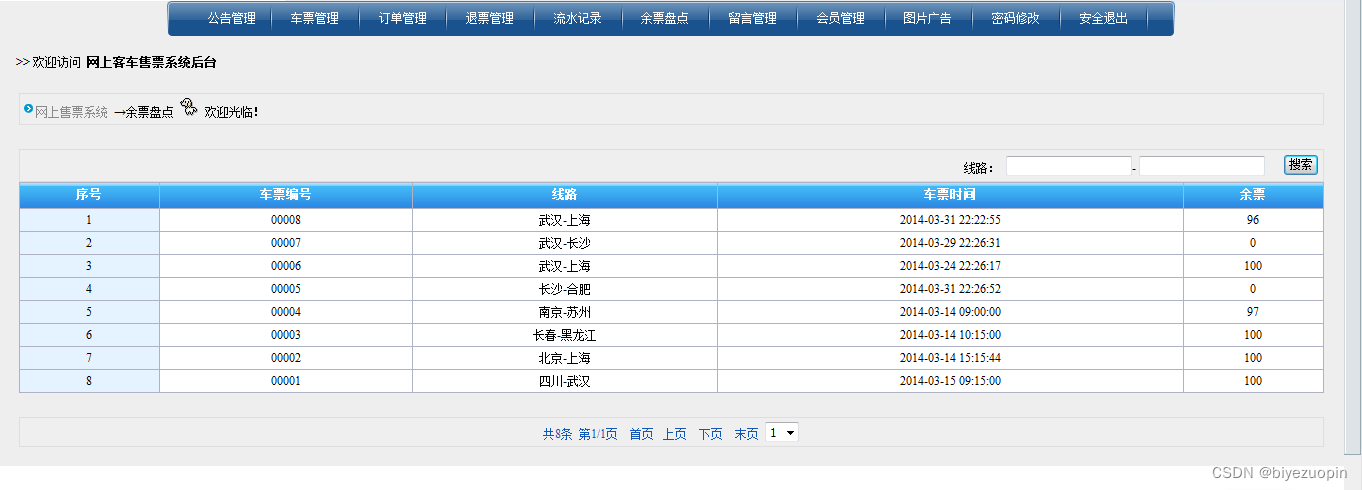
Task: Go to 留言管理 in the top navigation
Action: tap(752, 18)
